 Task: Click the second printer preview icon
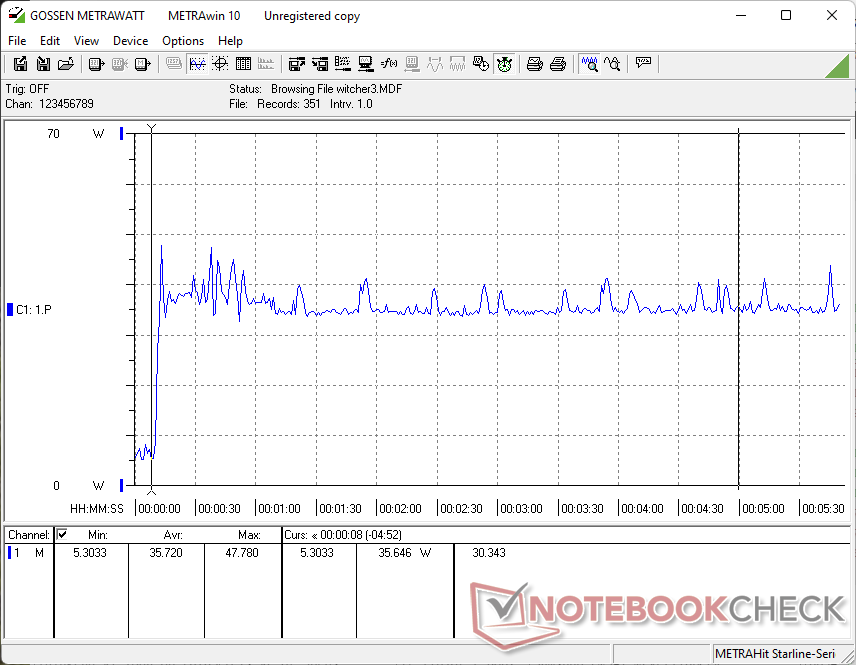(558, 64)
